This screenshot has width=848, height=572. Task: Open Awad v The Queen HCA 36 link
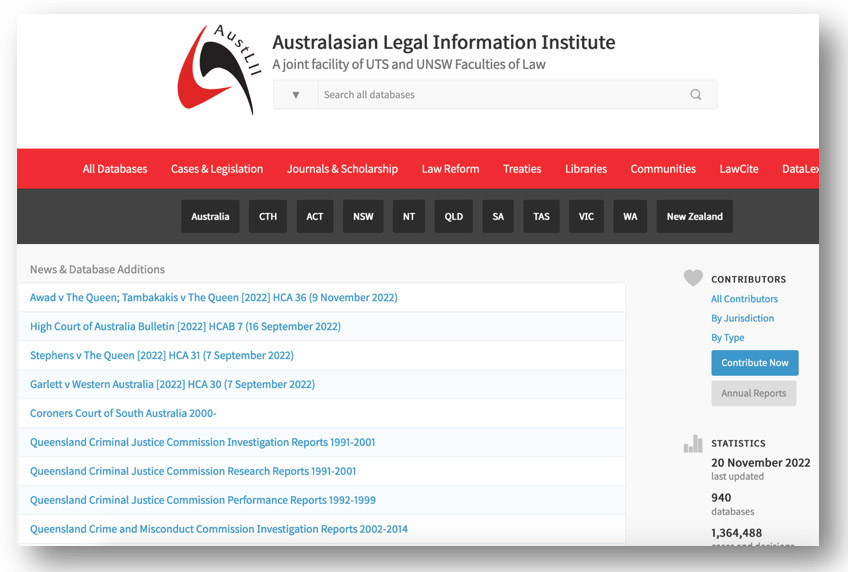214,297
